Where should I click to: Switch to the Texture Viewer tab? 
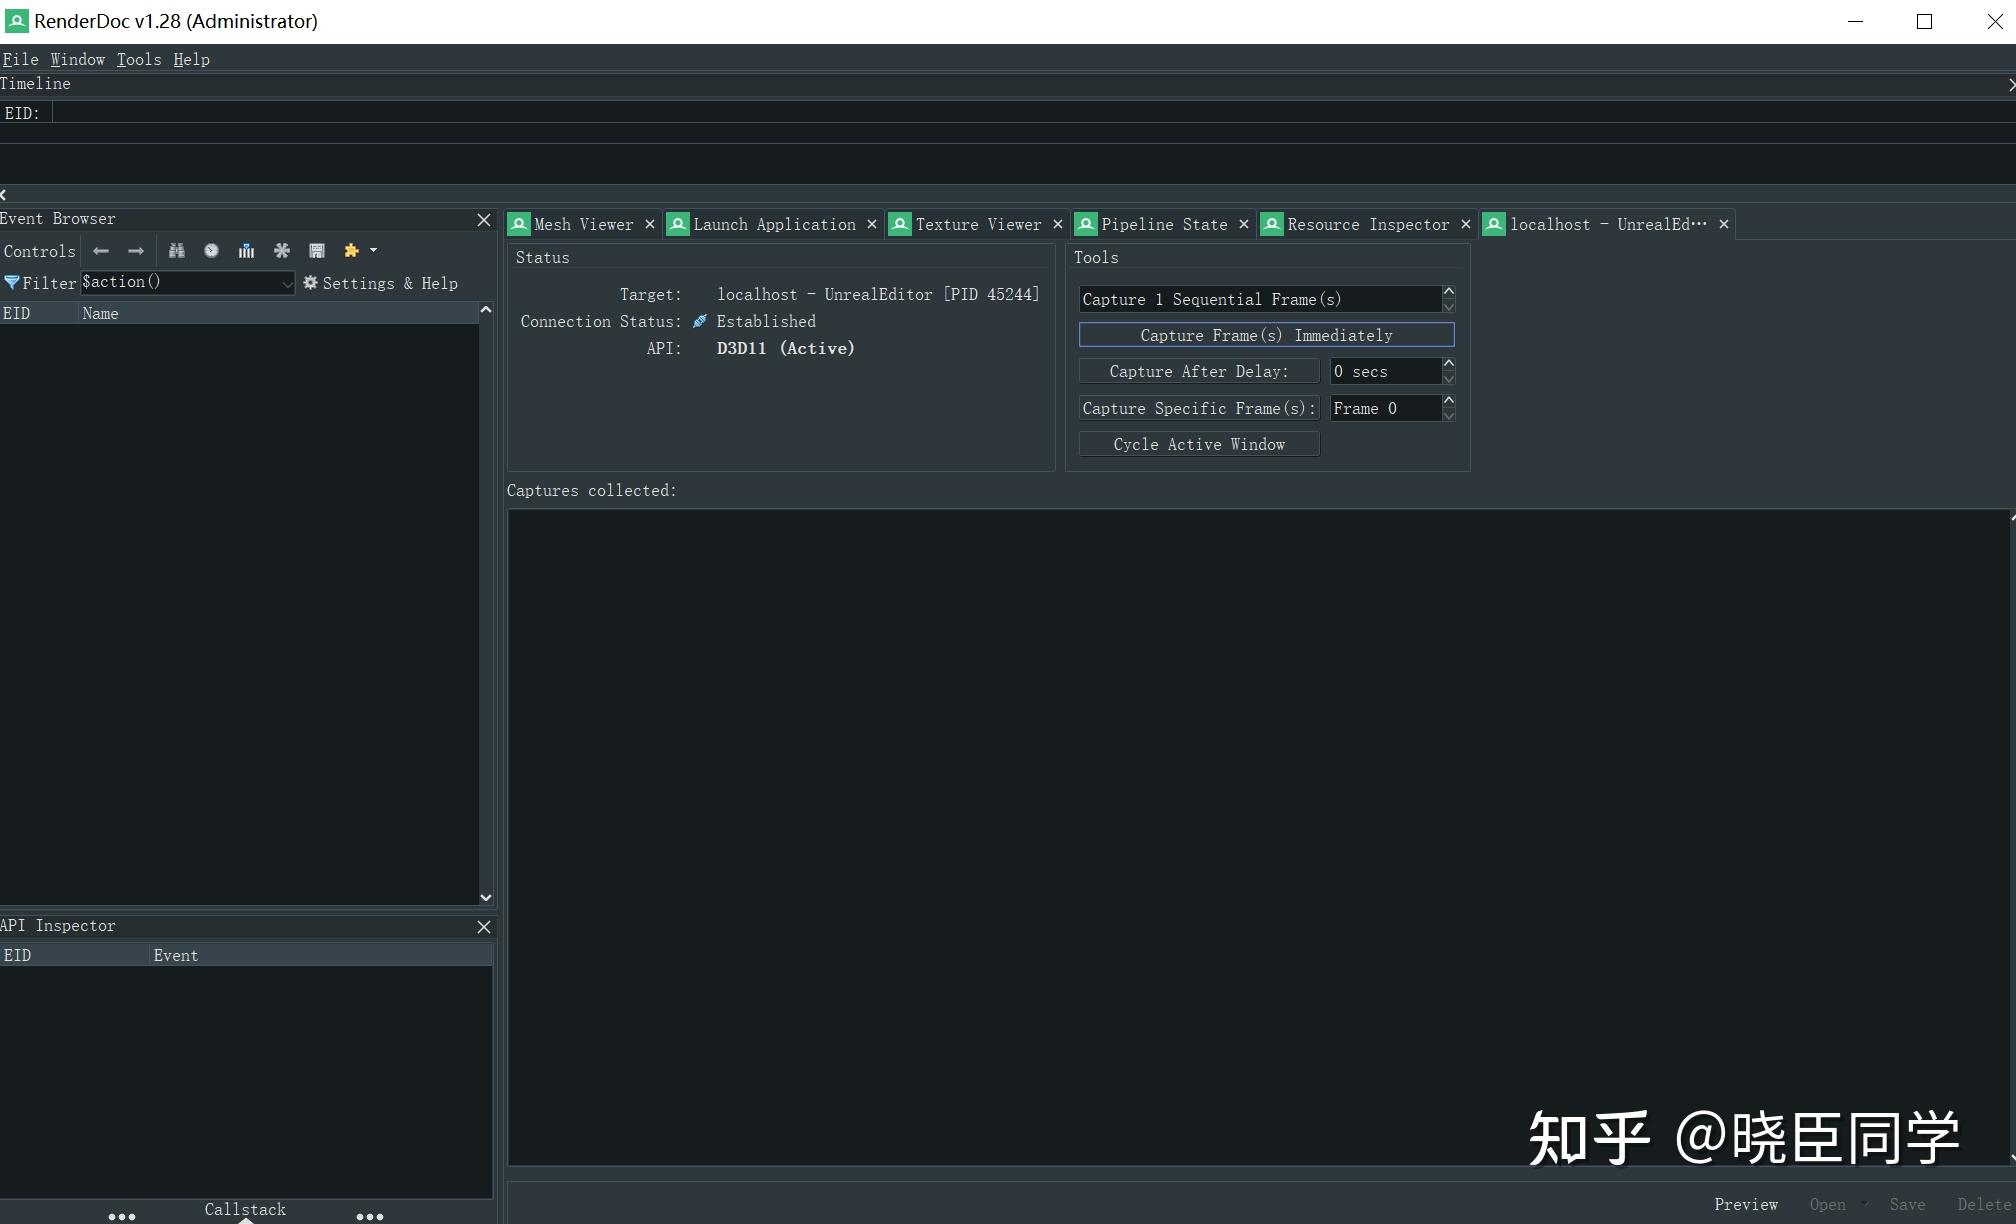pyautogui.click(x=977, y=224)
